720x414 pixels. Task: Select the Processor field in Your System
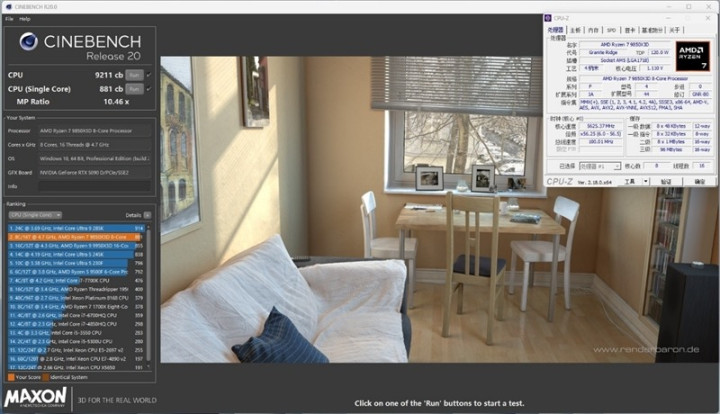(95, 131)
